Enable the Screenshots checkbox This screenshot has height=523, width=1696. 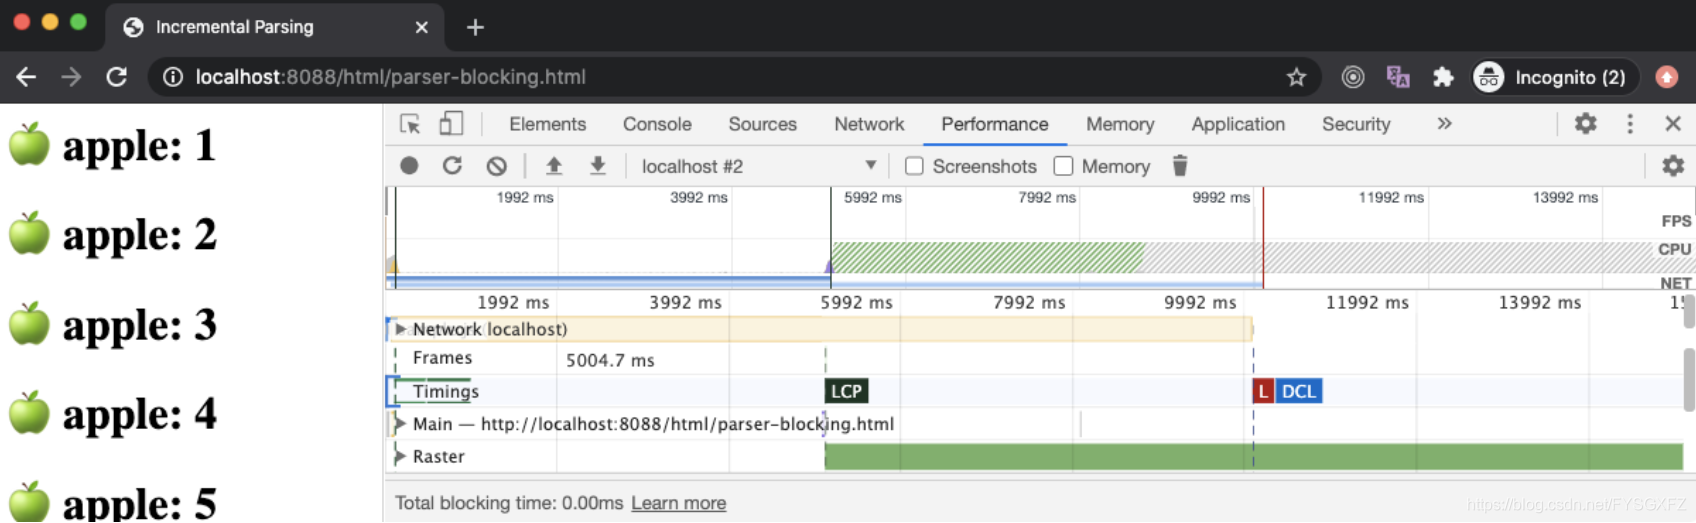914,166
